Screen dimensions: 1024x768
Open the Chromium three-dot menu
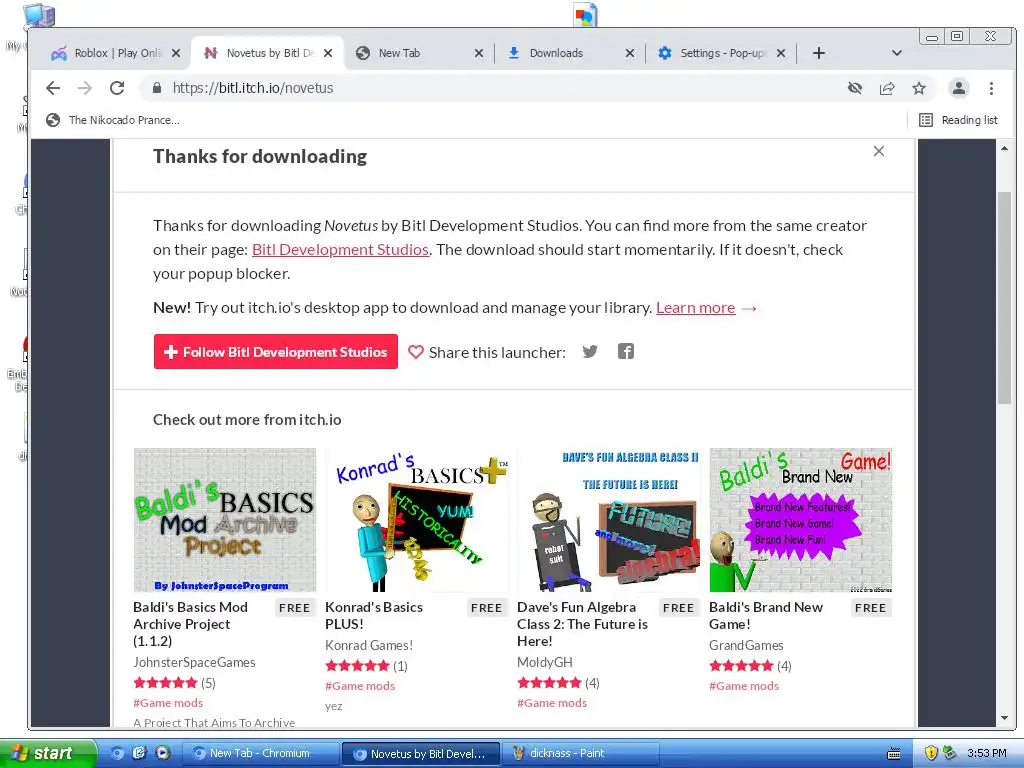click(x=991, y=88)
